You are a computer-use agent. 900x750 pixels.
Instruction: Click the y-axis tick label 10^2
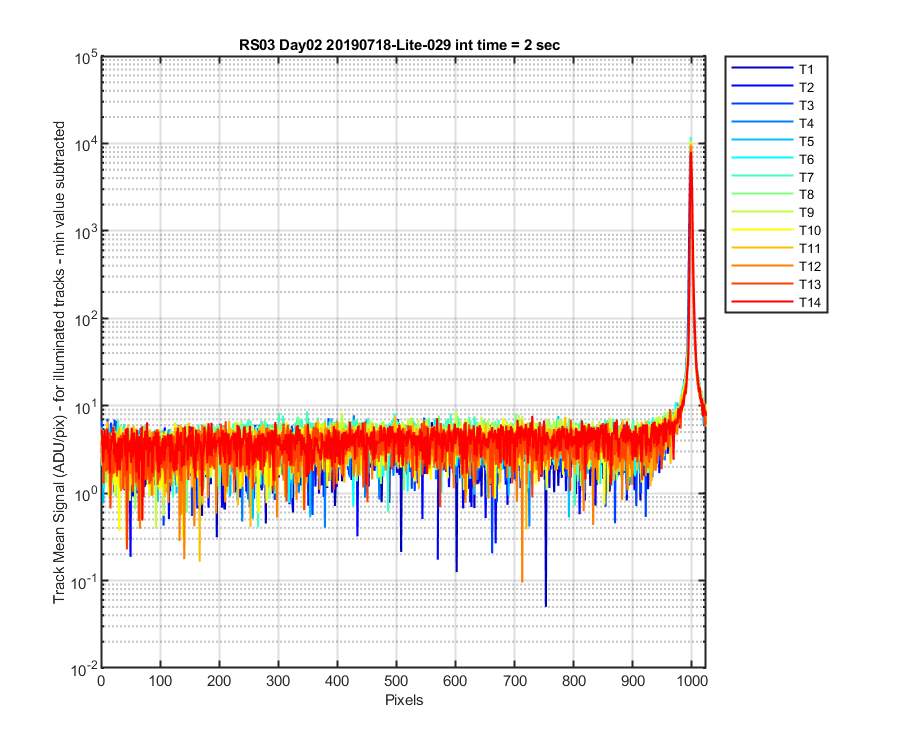pos(86,320)
